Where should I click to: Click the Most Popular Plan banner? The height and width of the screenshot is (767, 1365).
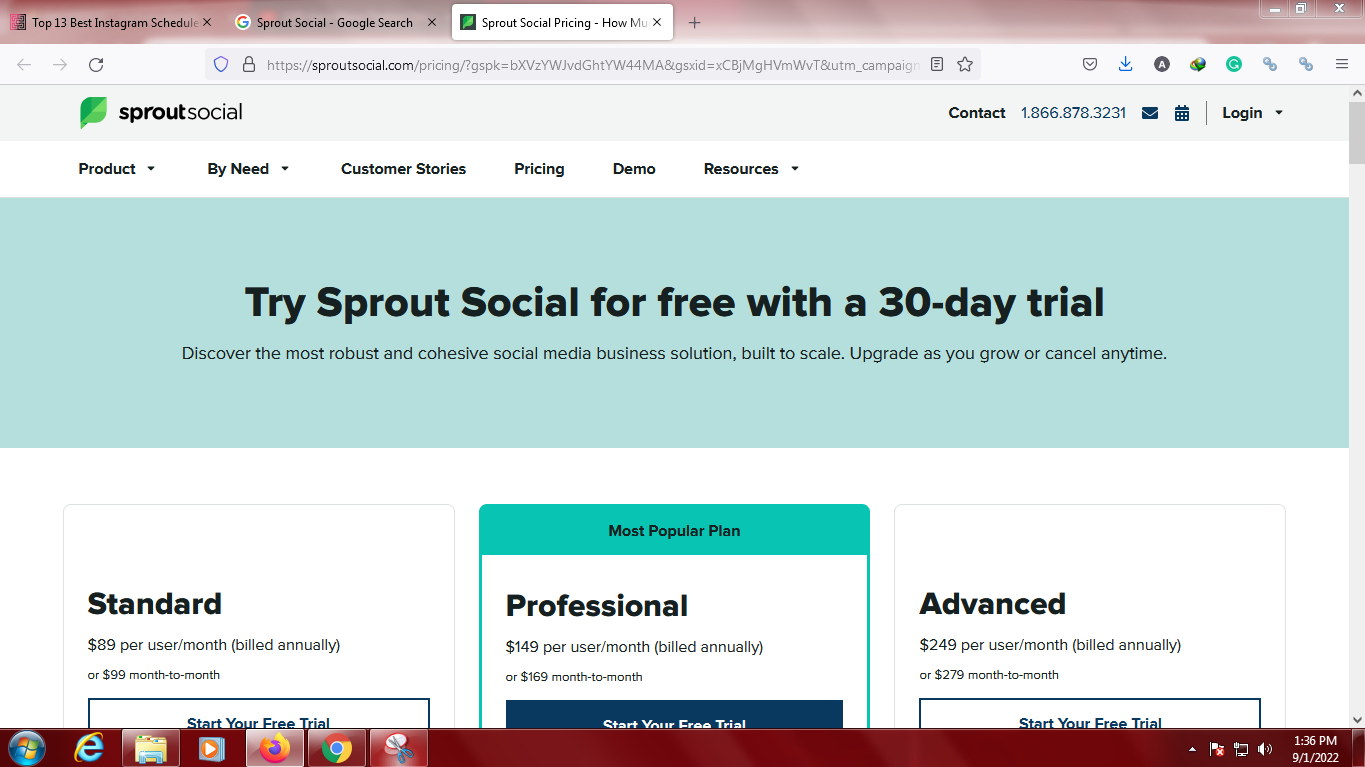tap(674, 530)
